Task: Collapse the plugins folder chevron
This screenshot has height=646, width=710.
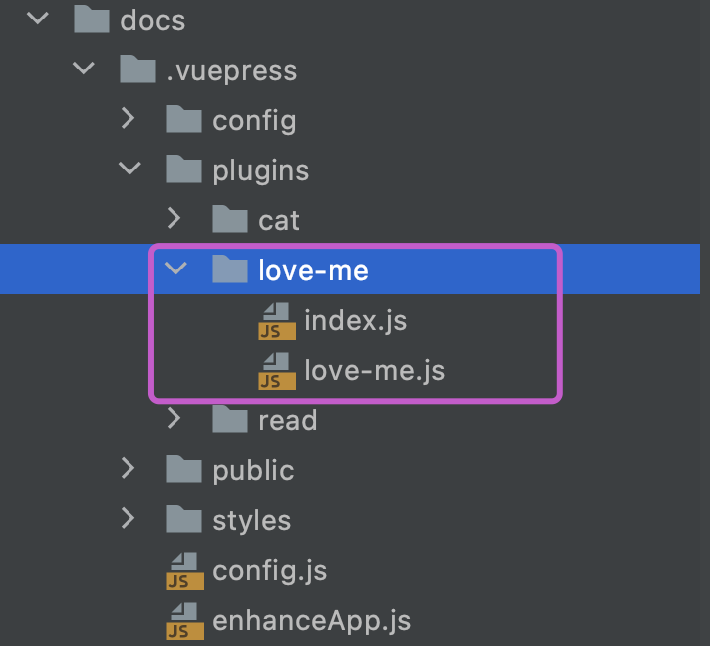Action: point(130,170)
